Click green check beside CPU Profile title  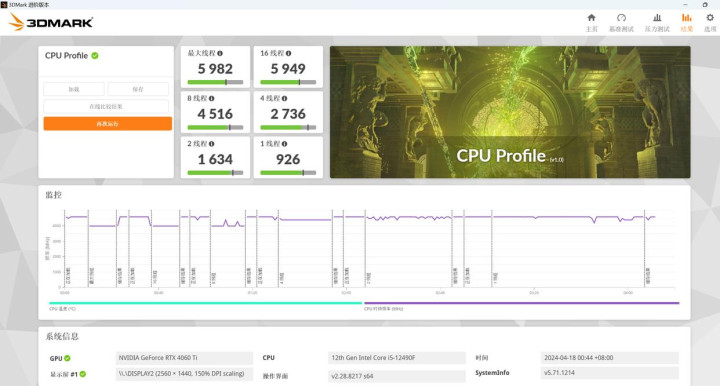95,56
